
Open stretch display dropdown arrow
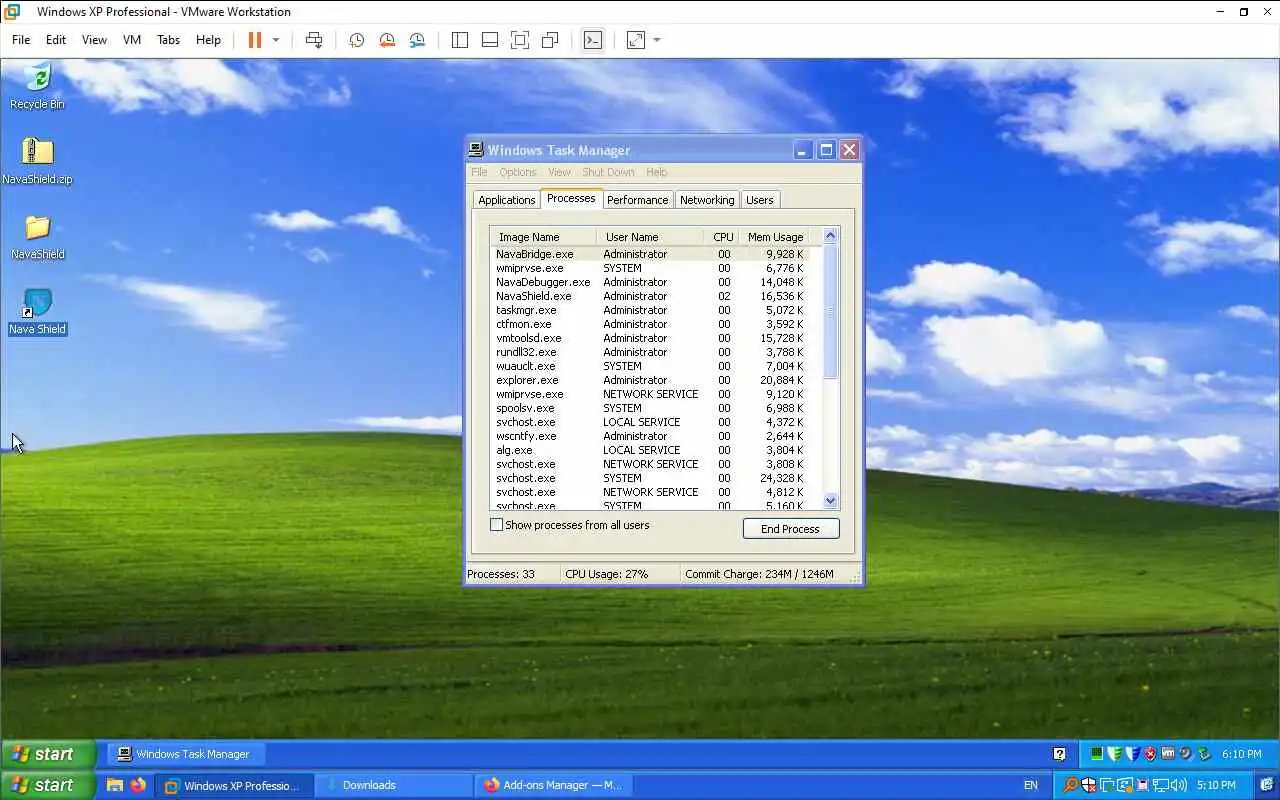coord(657,40)
